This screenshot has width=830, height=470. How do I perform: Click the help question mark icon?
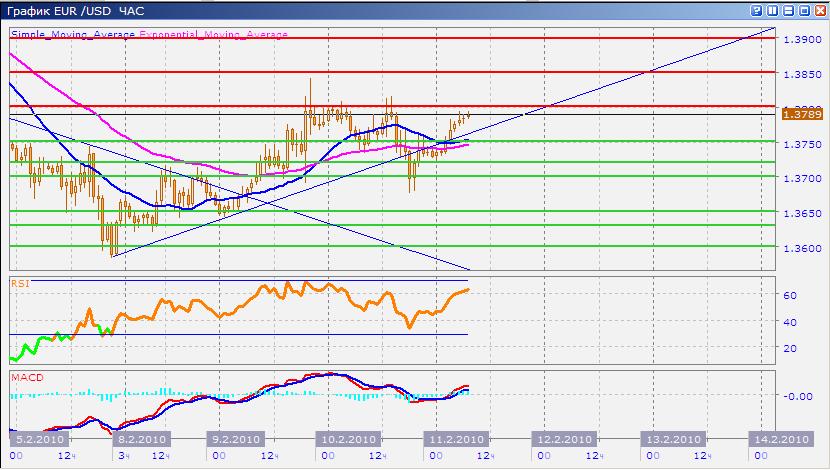coord(756,11)
